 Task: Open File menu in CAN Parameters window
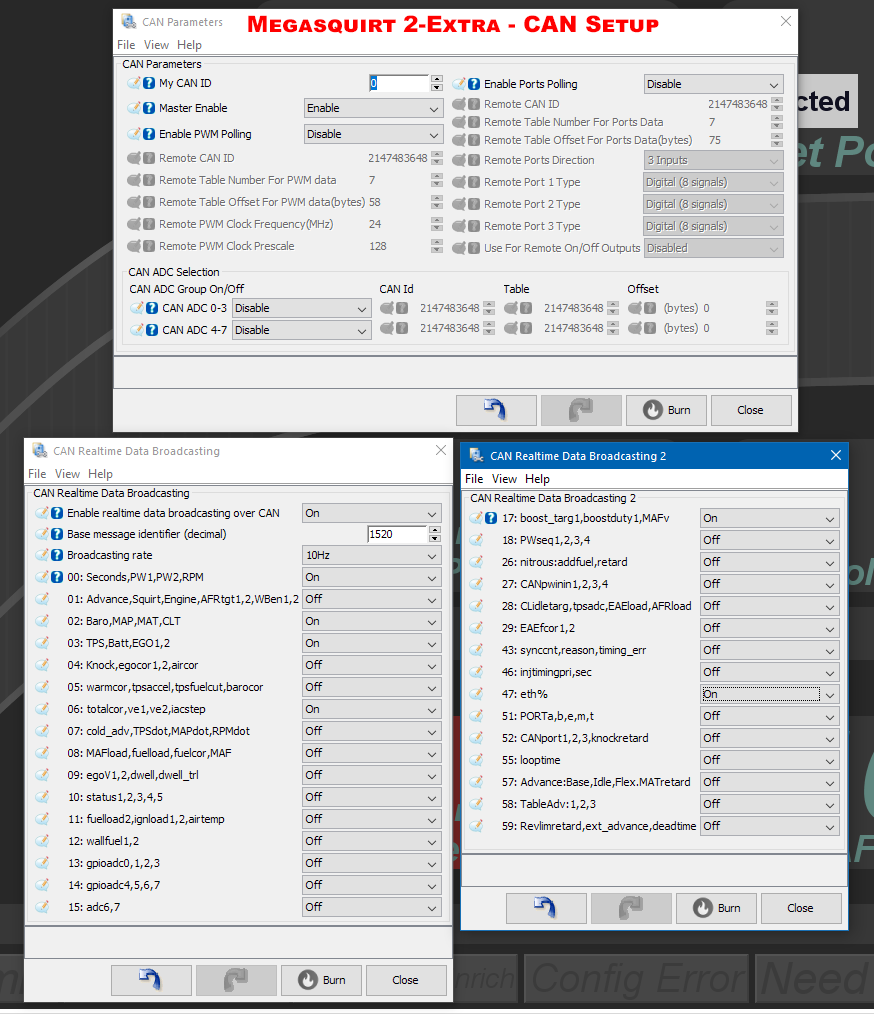tap(126, 45)
